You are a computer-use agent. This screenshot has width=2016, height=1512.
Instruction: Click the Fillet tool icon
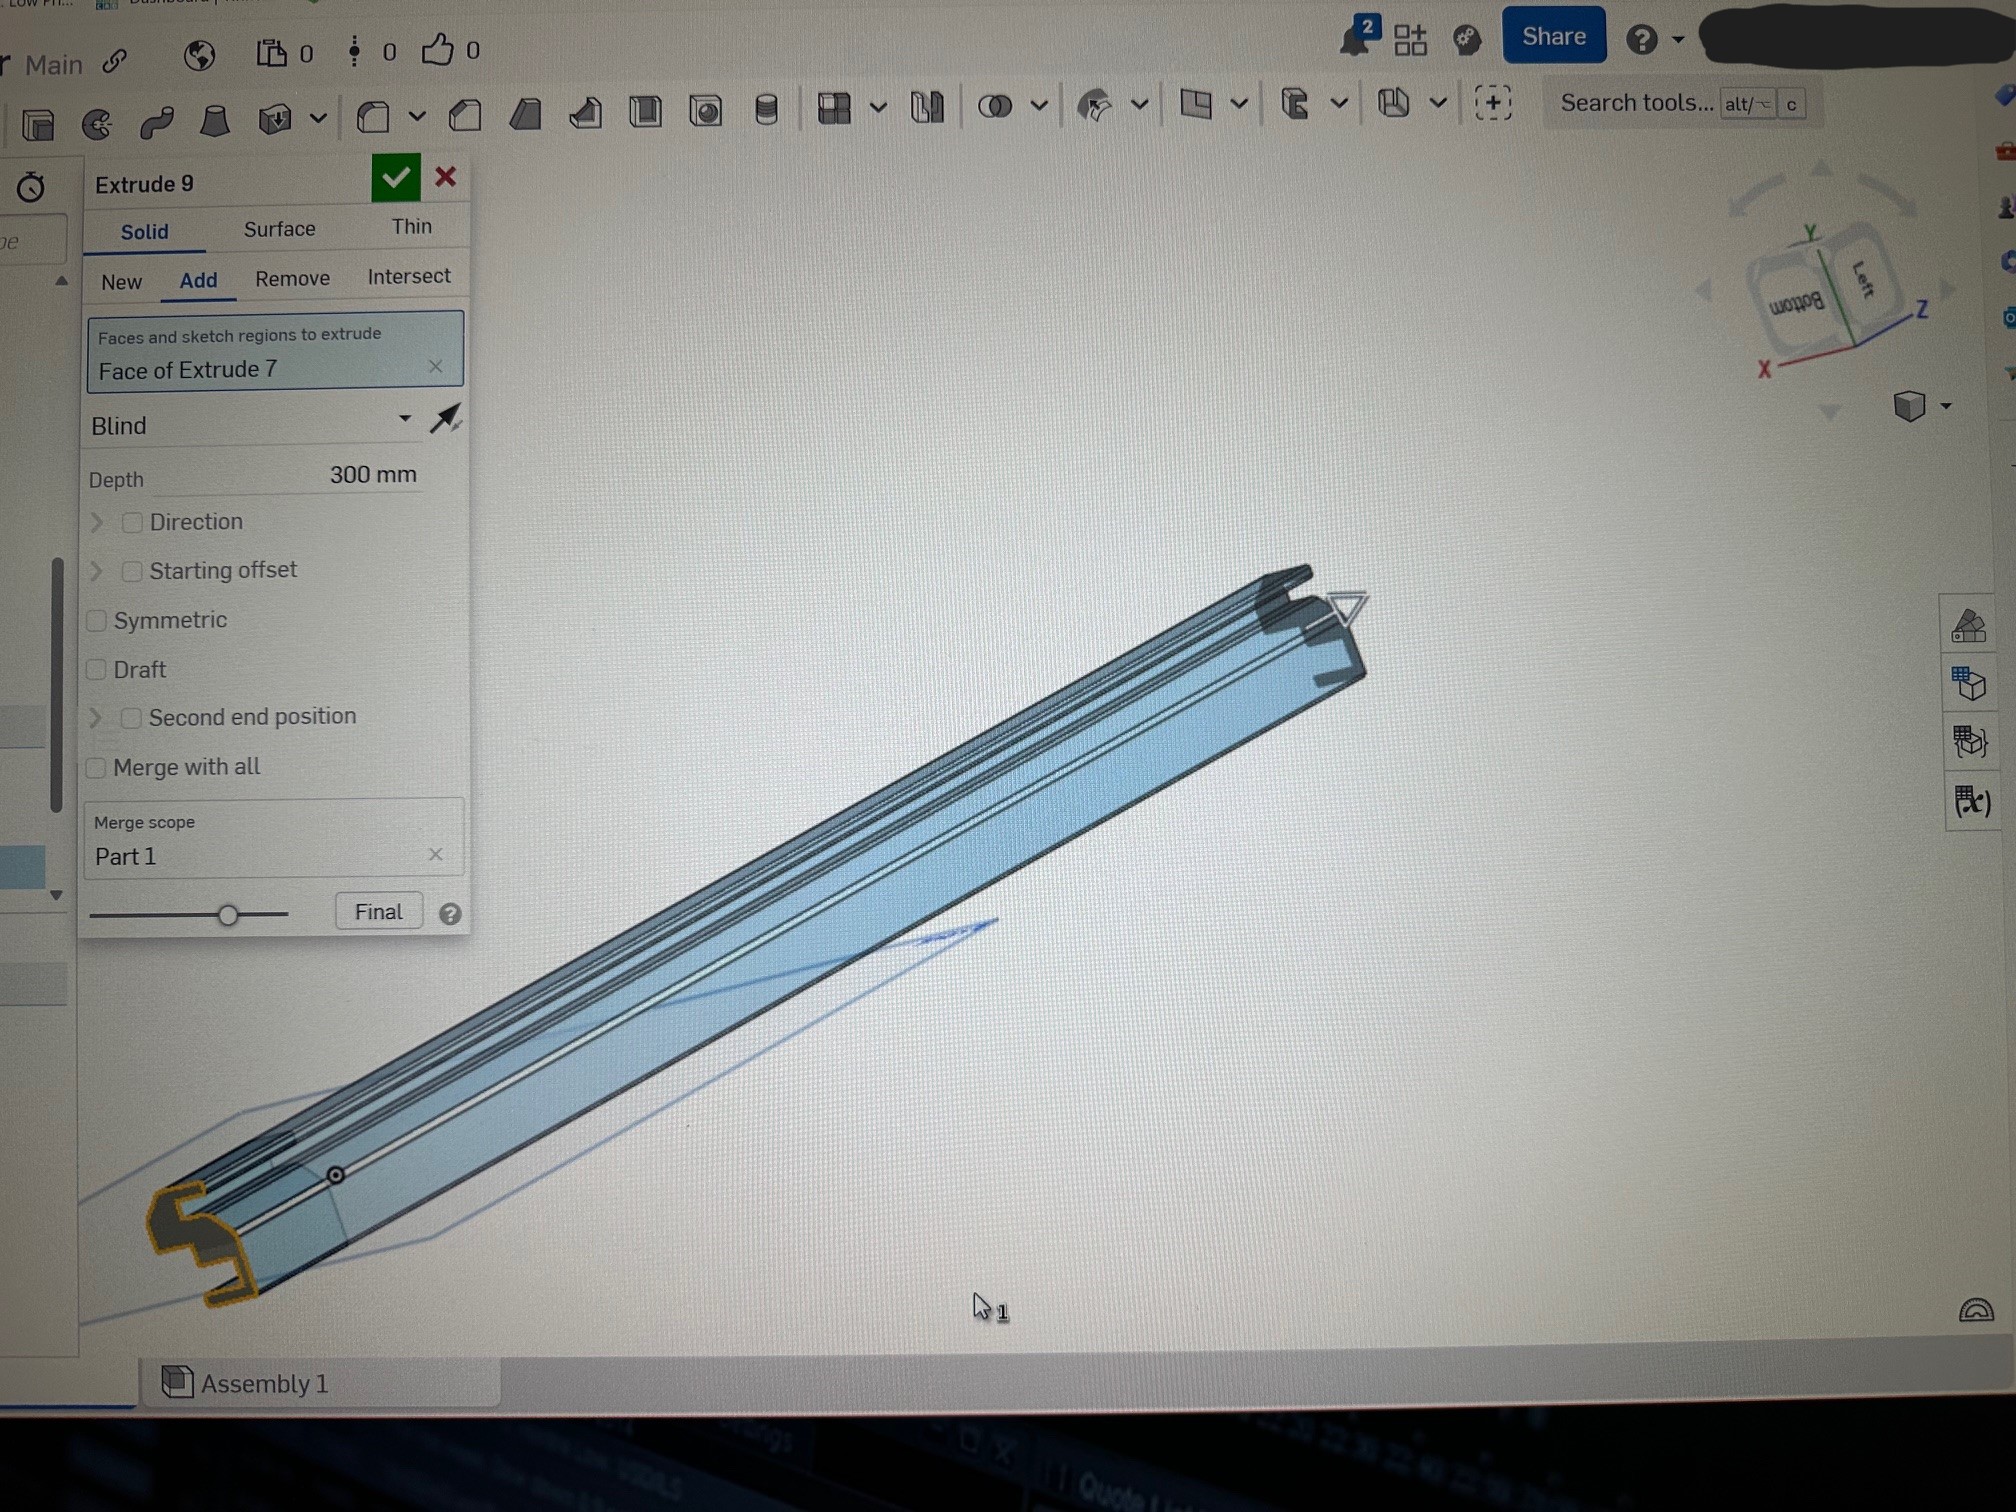(x=374, y=117)
